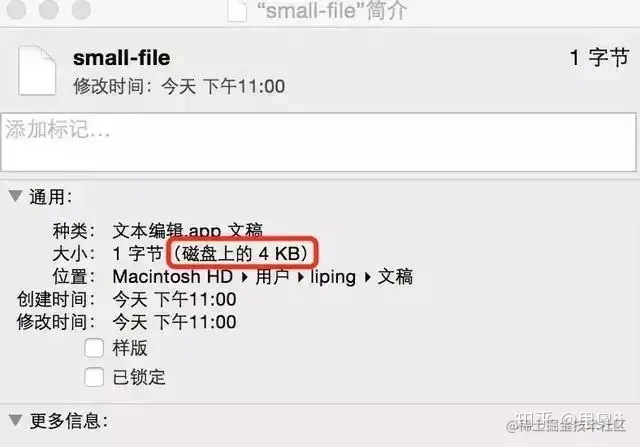
Task: Click the 文稿 path segment
Action: click(395, 277)
